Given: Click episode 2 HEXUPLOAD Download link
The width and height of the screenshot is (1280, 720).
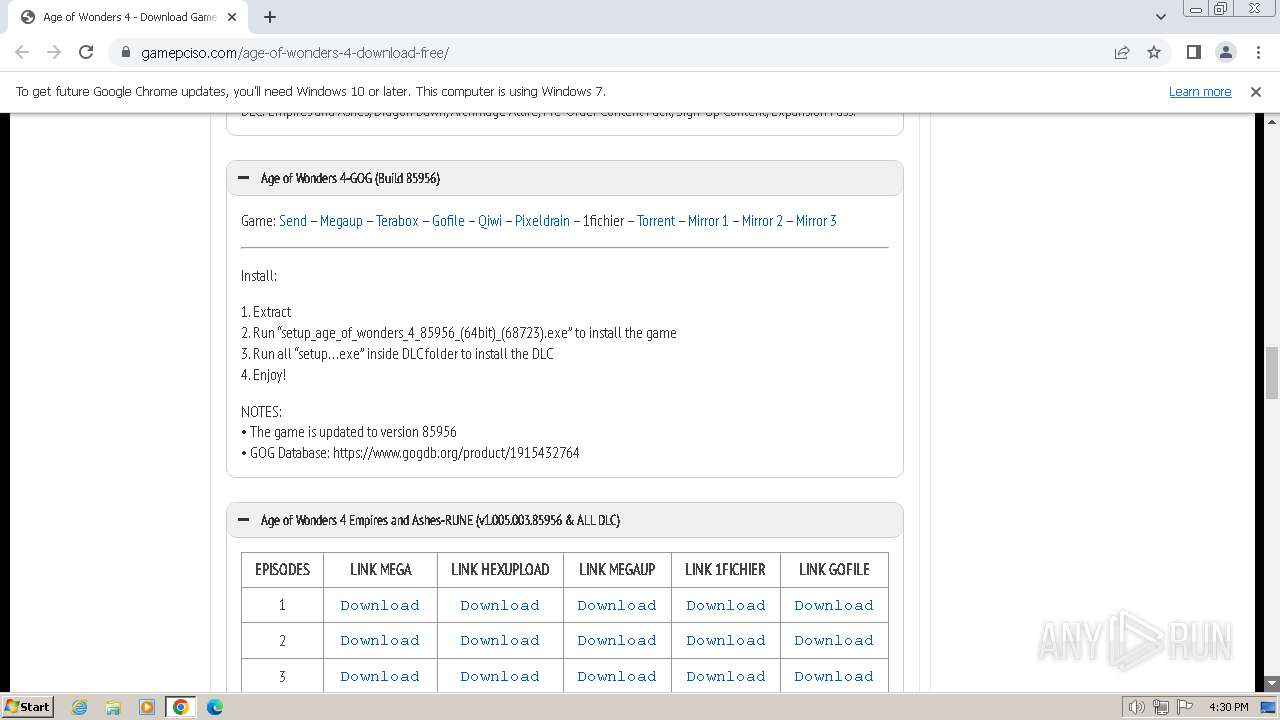Looking at the screenshot, I should (x=500, y=640).
